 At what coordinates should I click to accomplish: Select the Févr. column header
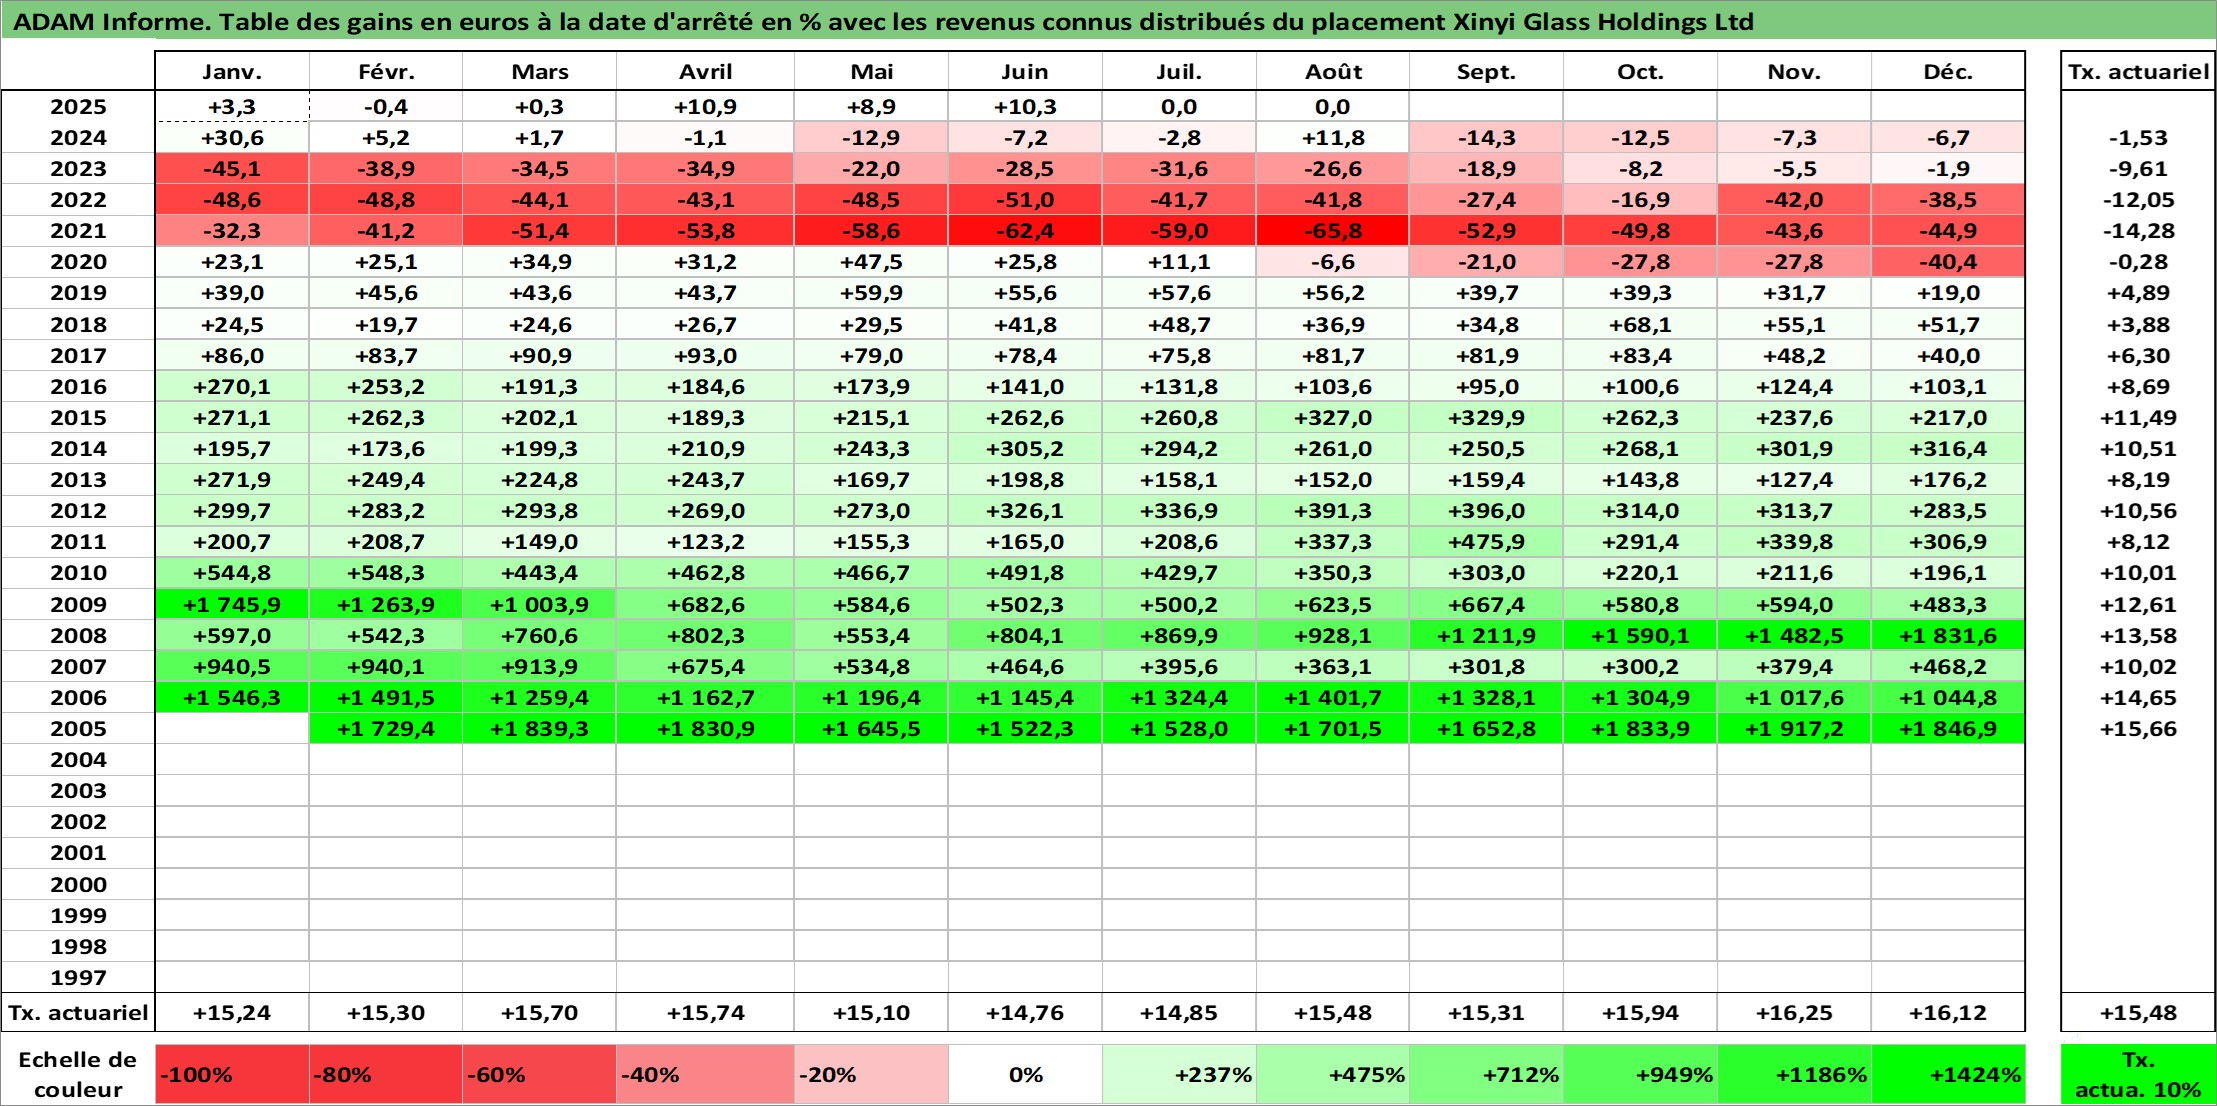(386, 72)
